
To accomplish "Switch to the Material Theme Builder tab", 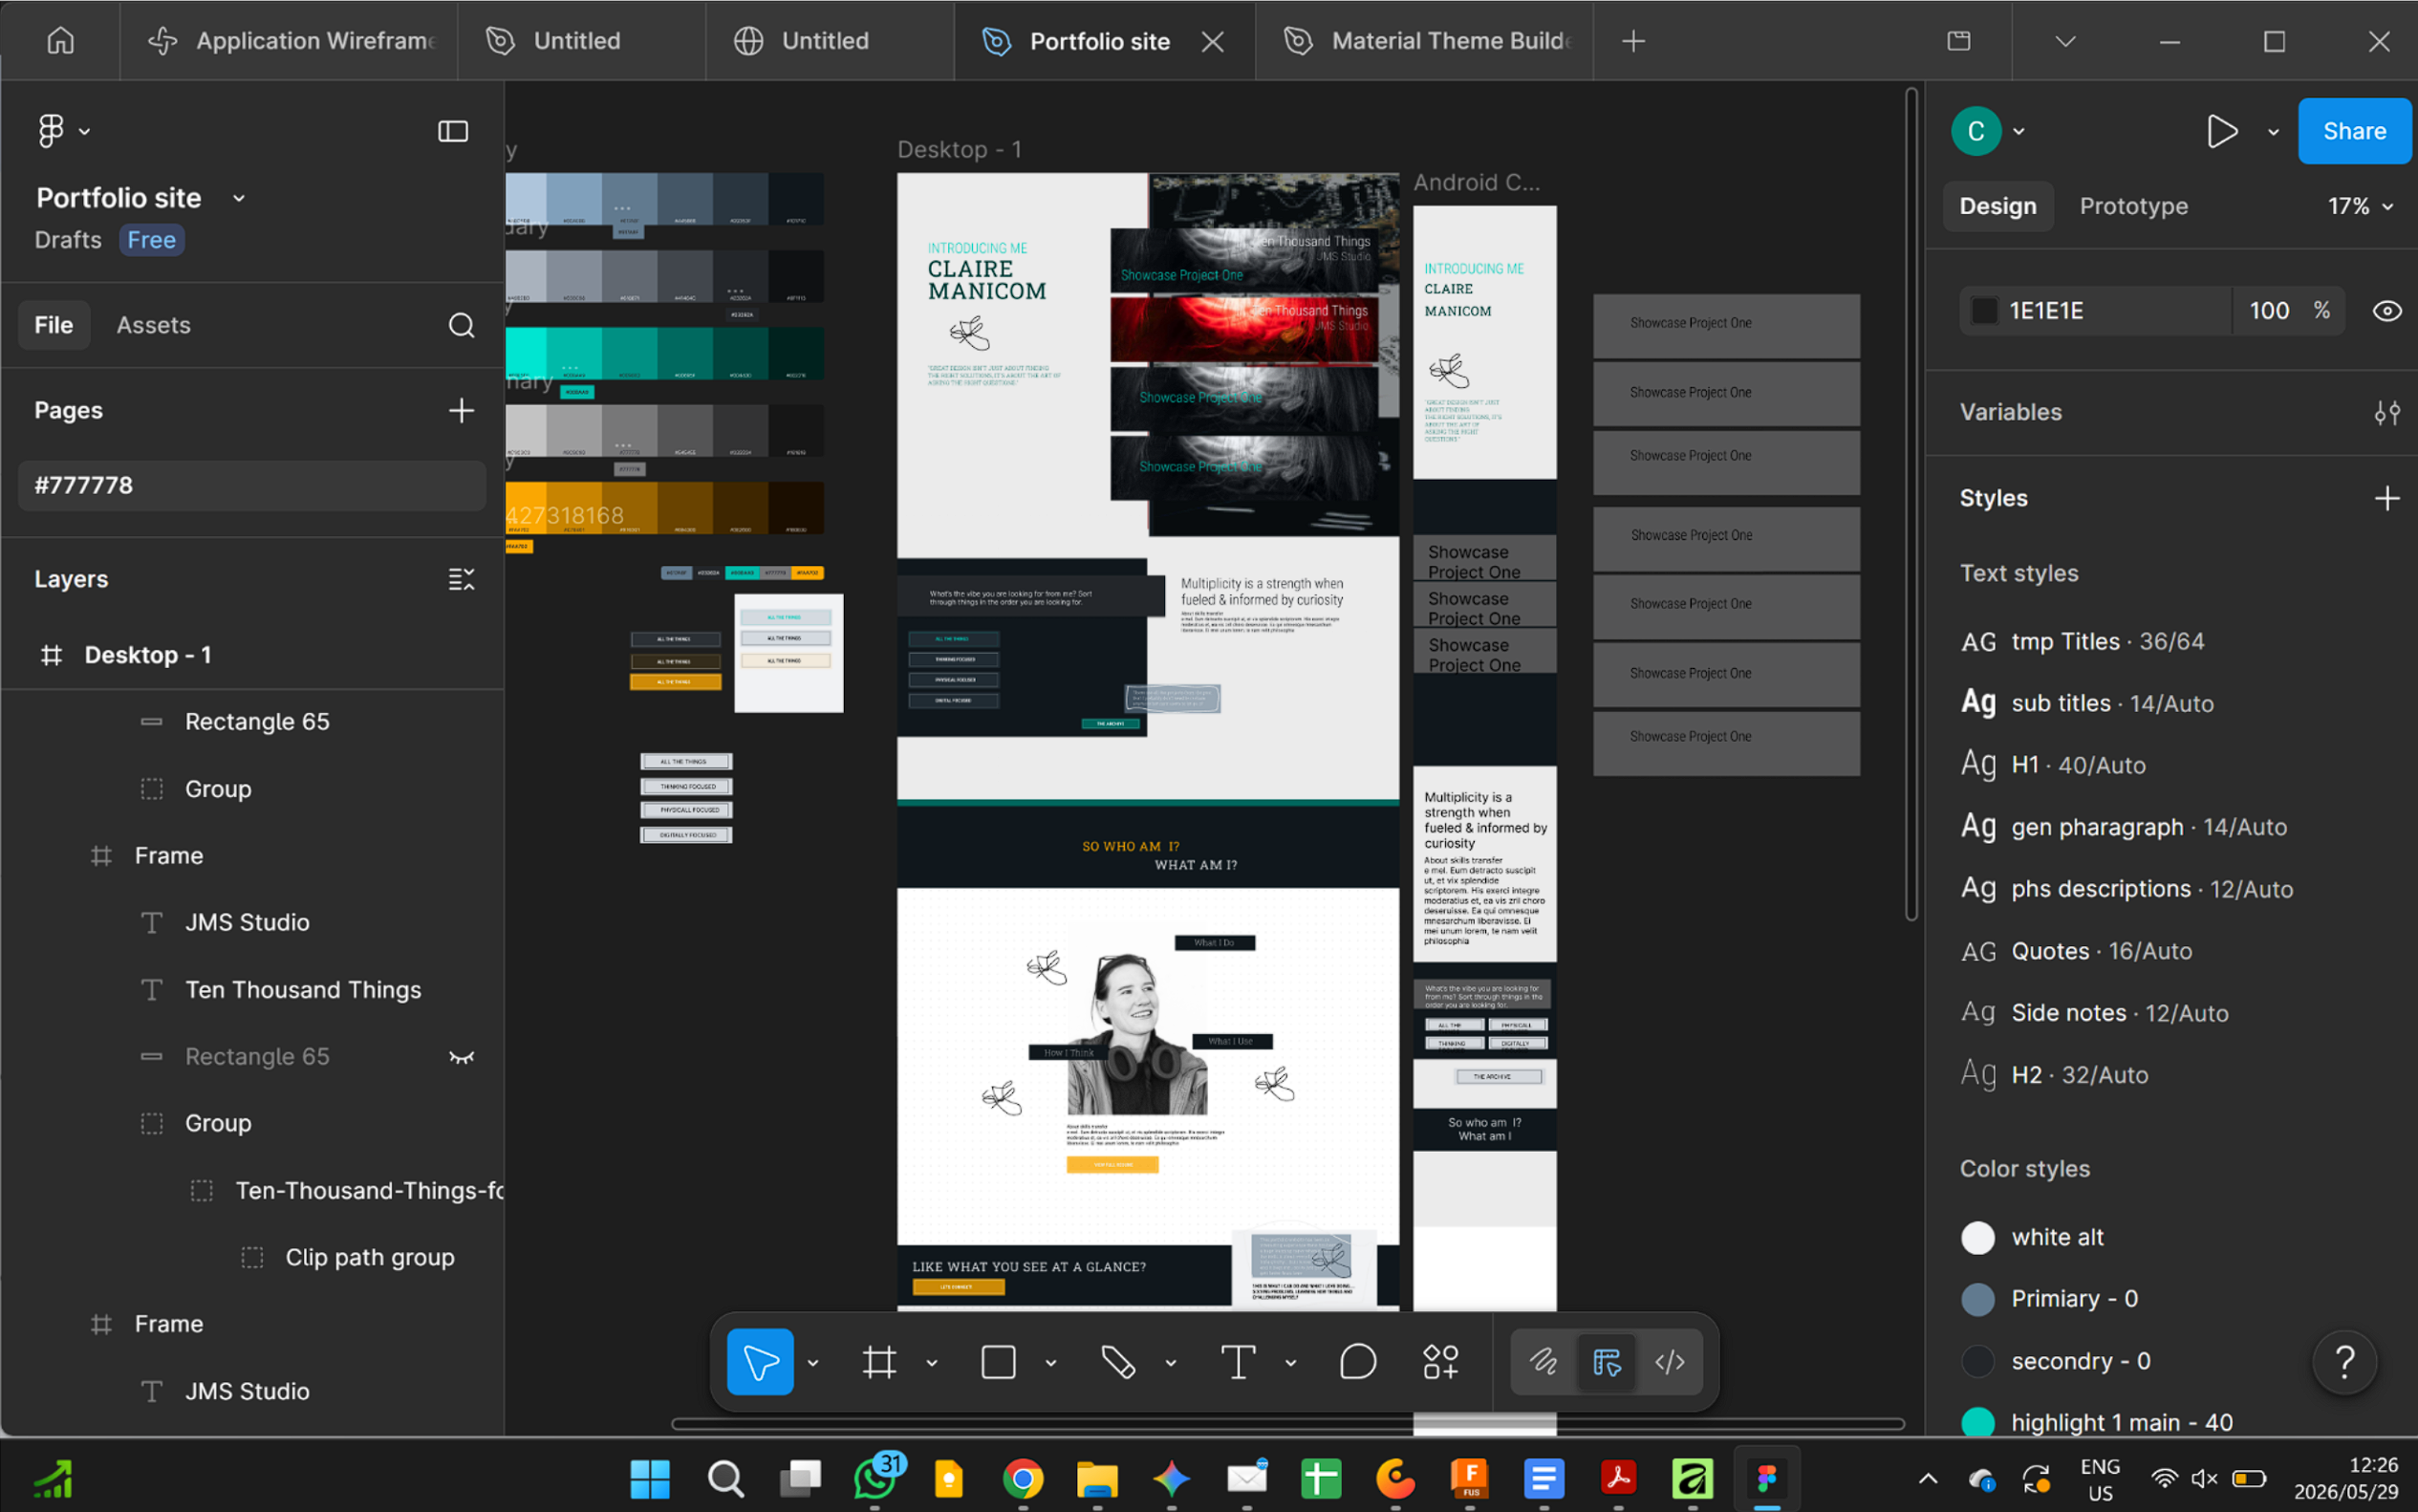I will 1424,41.
